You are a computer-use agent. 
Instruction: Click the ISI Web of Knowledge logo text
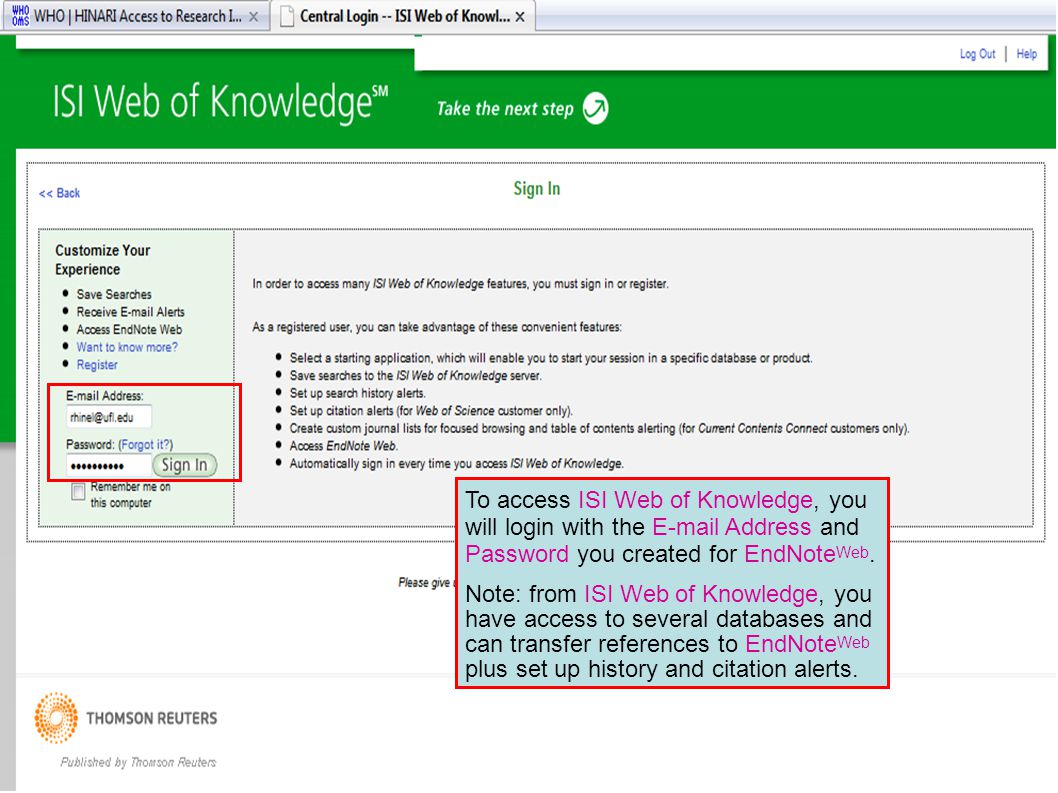tap(220, 103)
